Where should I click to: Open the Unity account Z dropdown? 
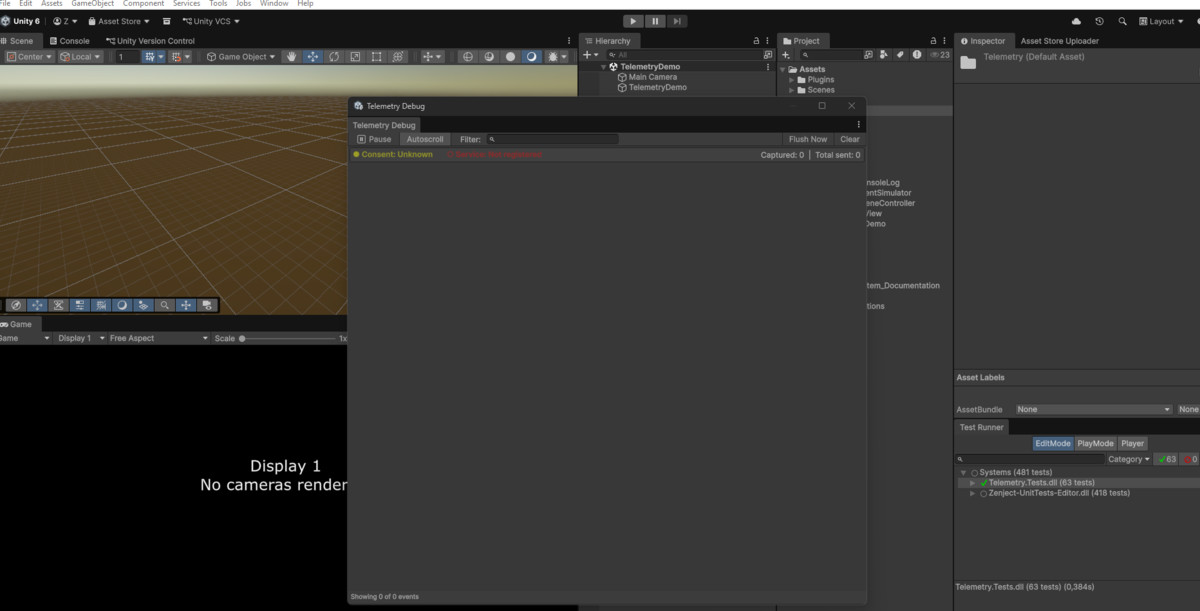pyautogui.click(x=65, y=21)
